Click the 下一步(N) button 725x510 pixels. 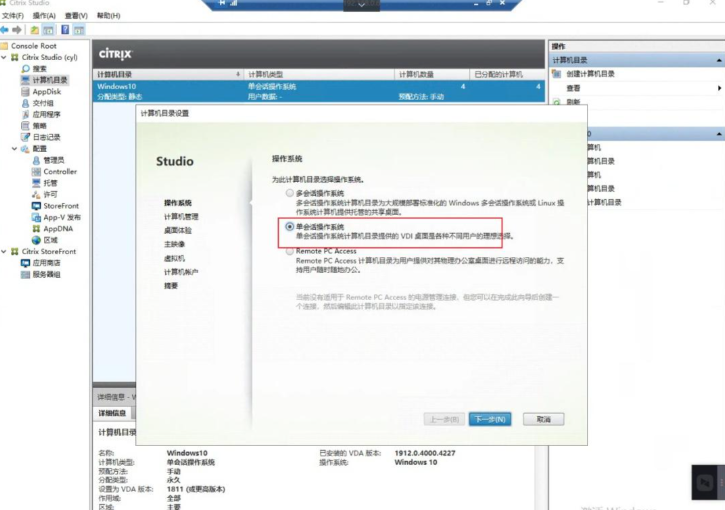click(489, 419)
